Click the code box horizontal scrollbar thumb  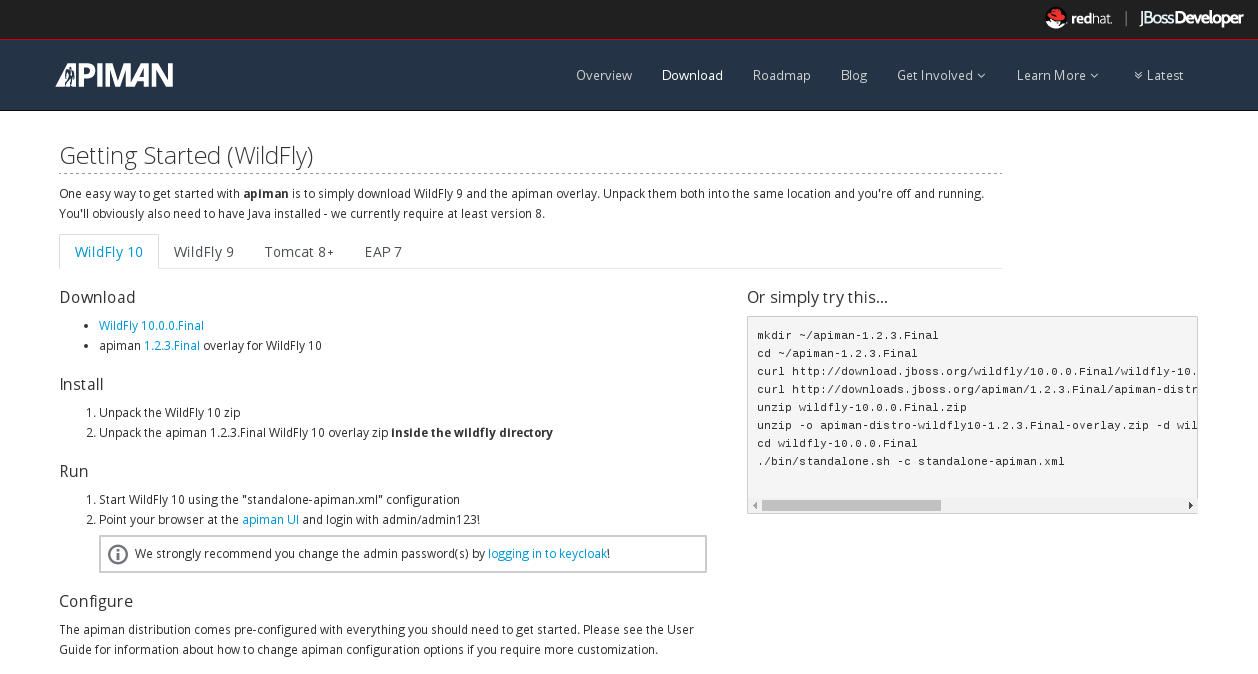tap(851, 506)
